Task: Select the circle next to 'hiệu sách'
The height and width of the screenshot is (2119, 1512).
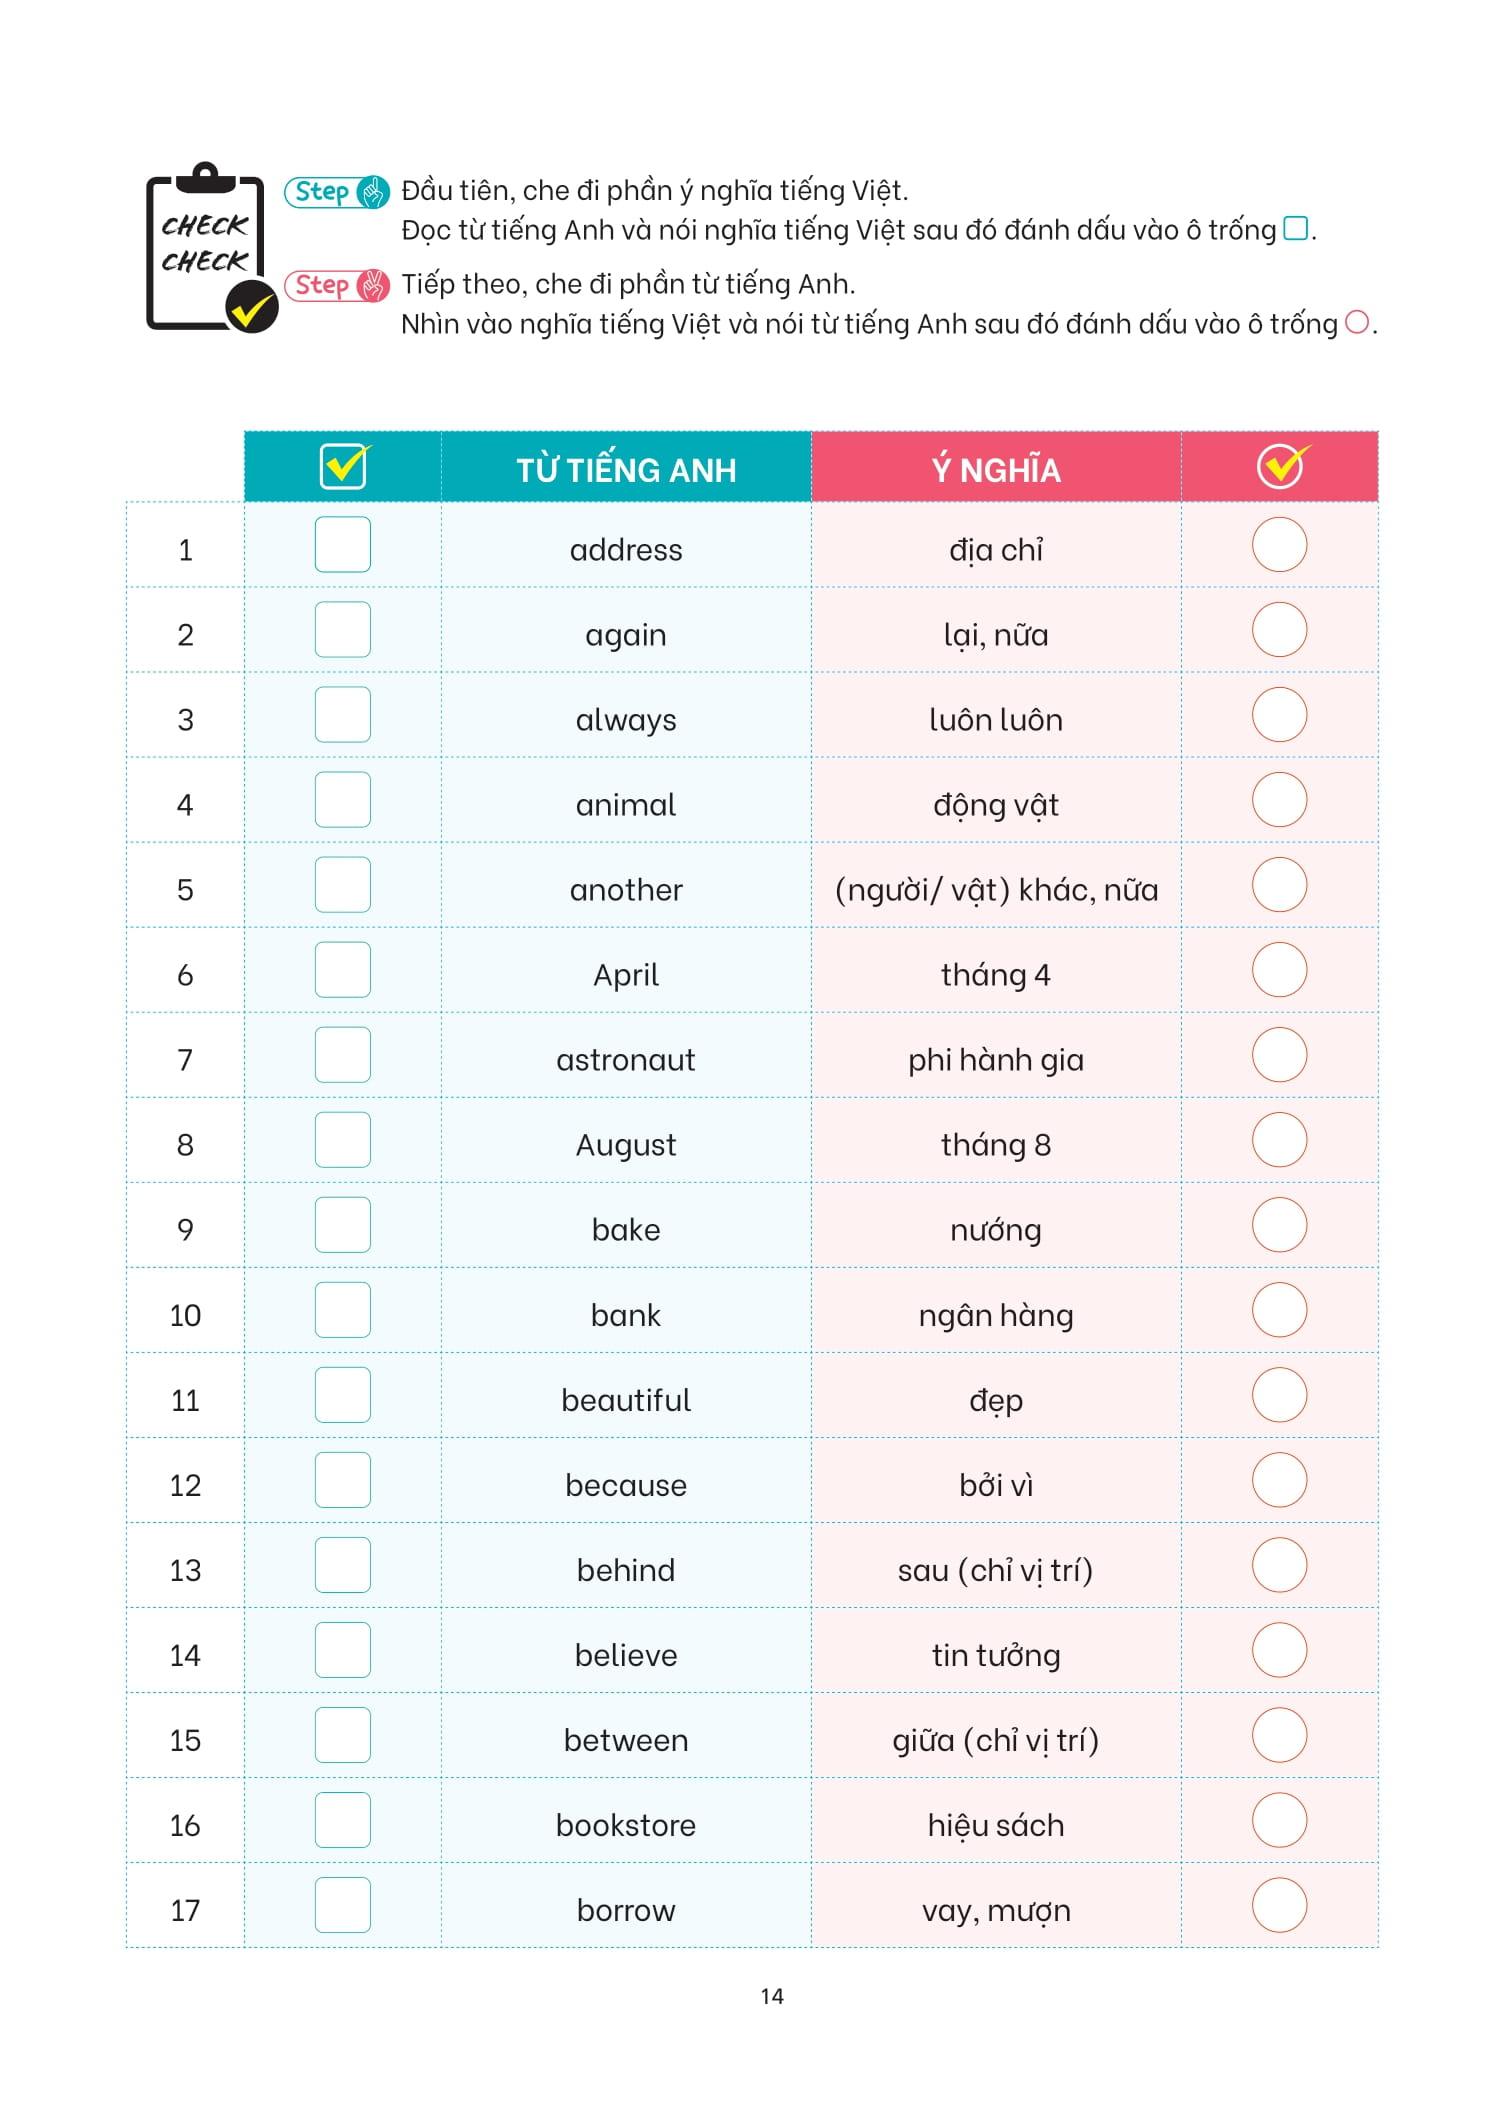Action: (1280, 1820)
